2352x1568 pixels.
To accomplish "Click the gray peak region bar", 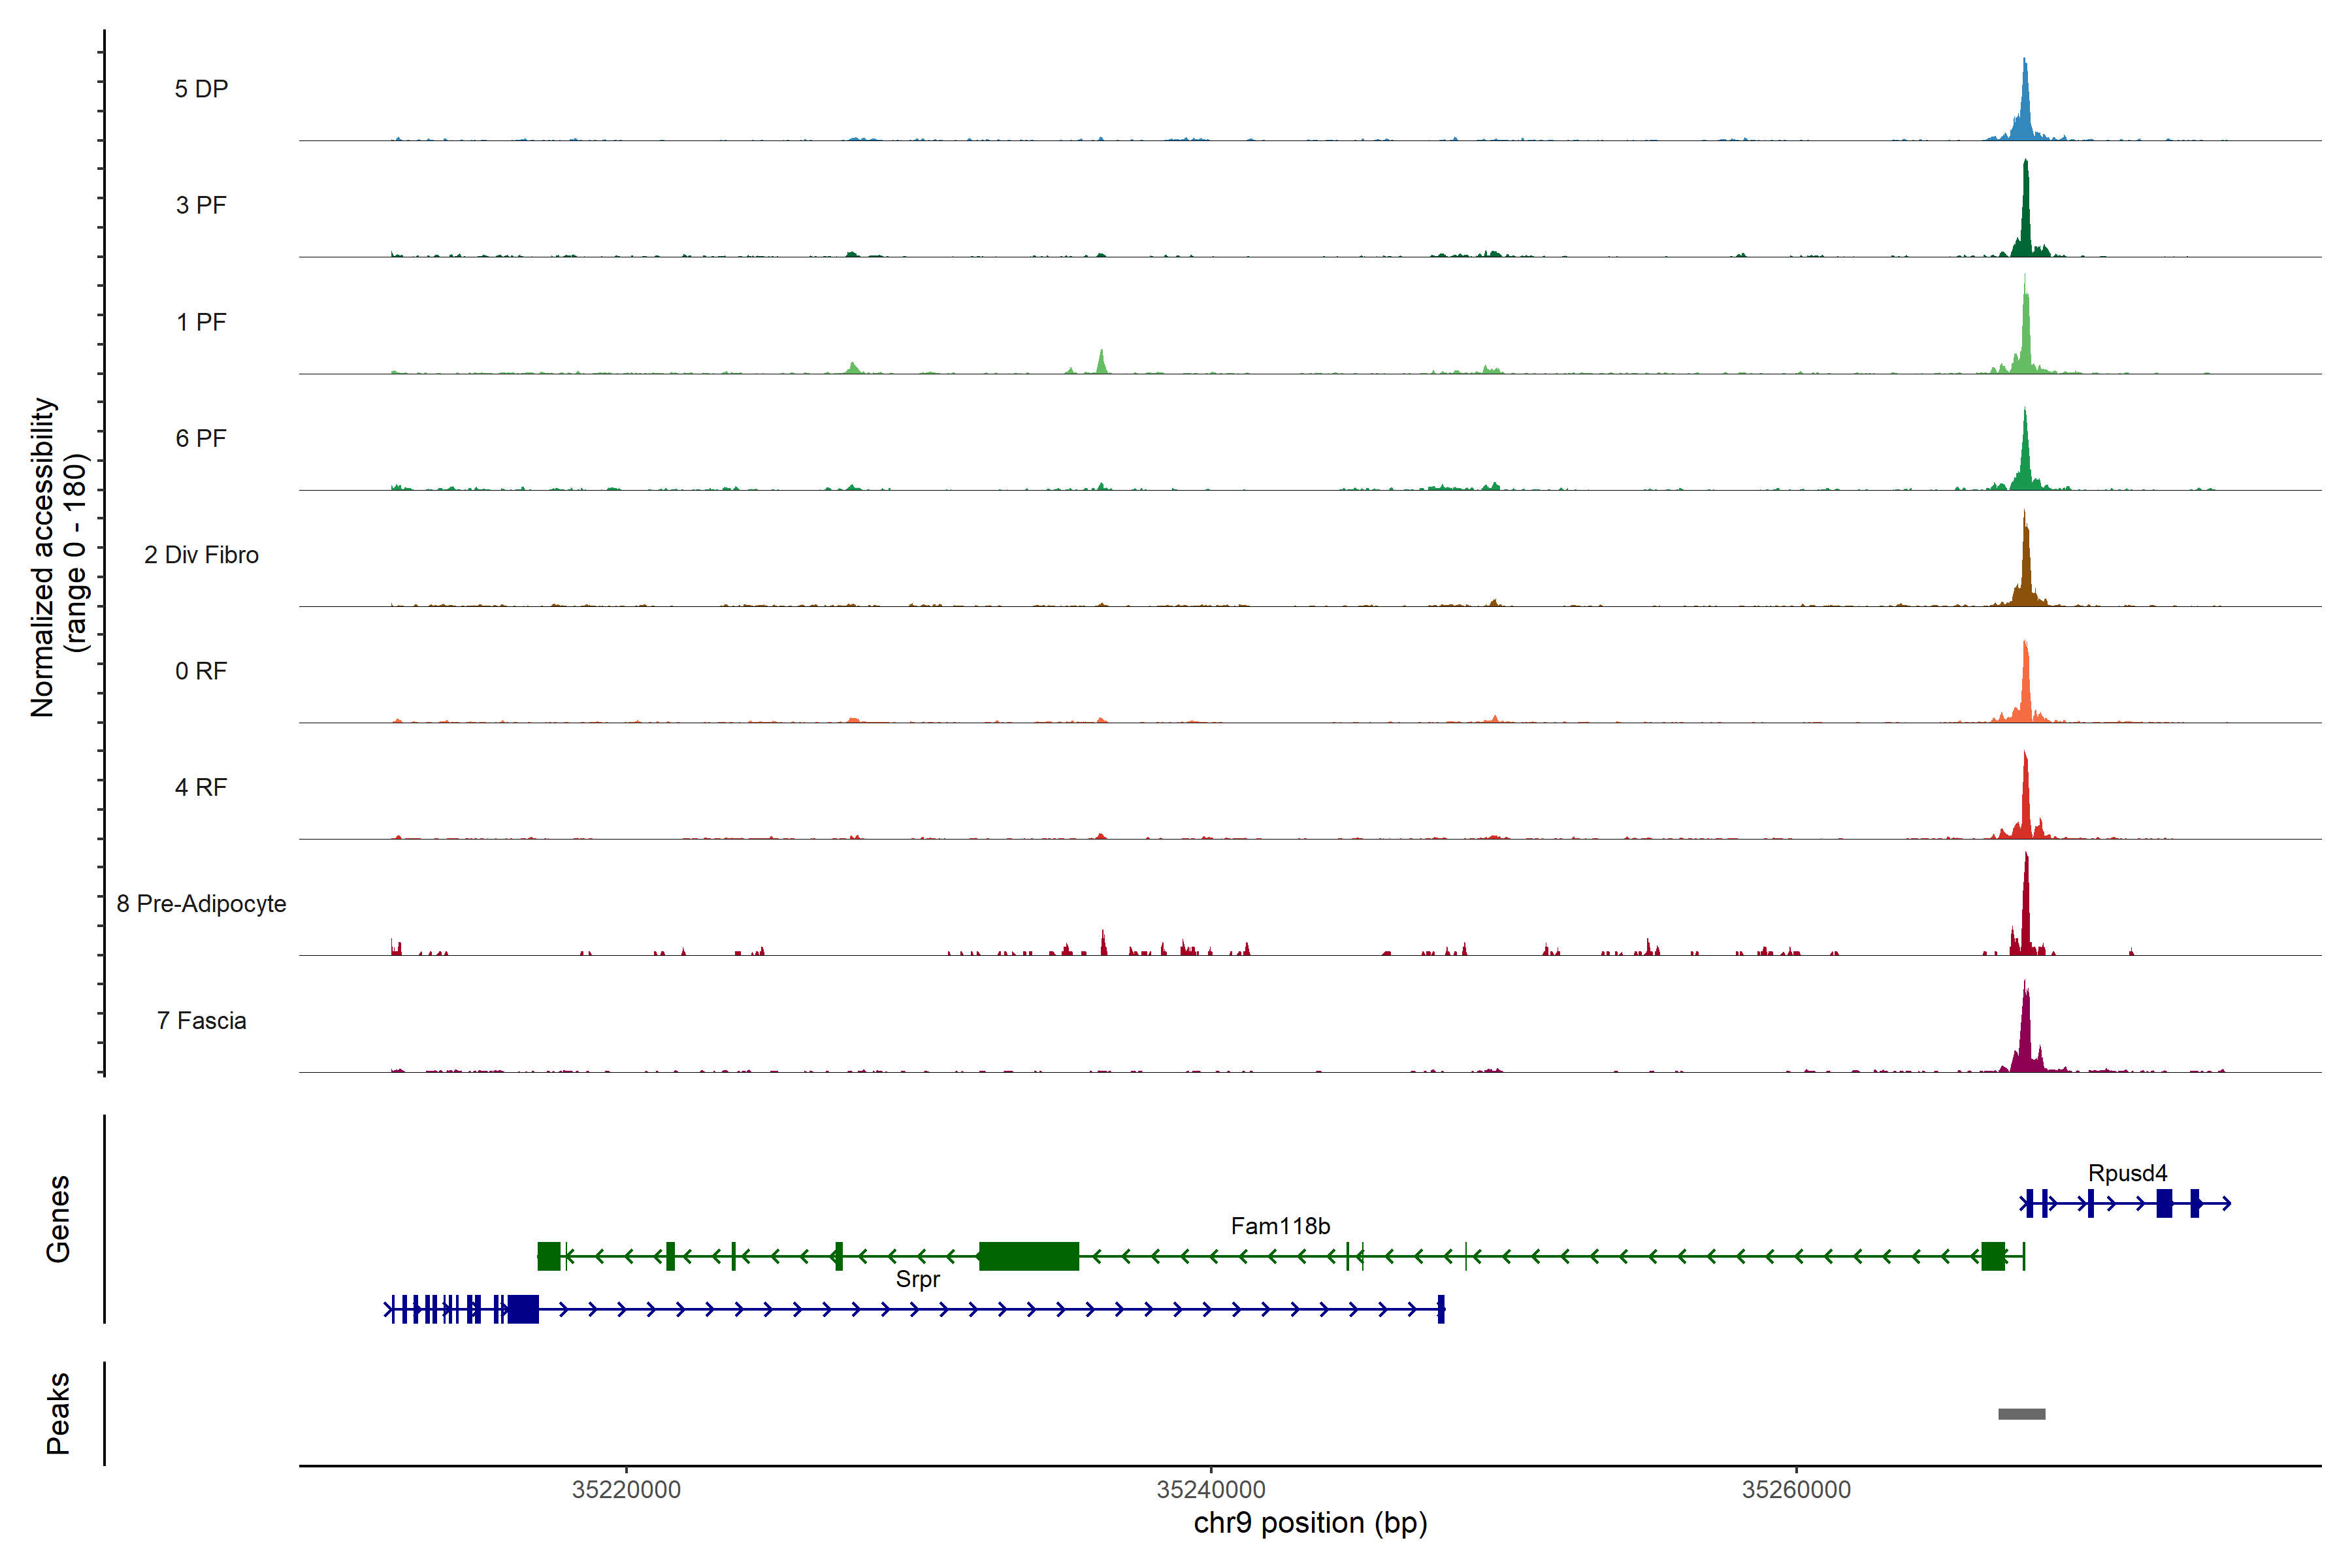I will [x=2021, y=1414].
